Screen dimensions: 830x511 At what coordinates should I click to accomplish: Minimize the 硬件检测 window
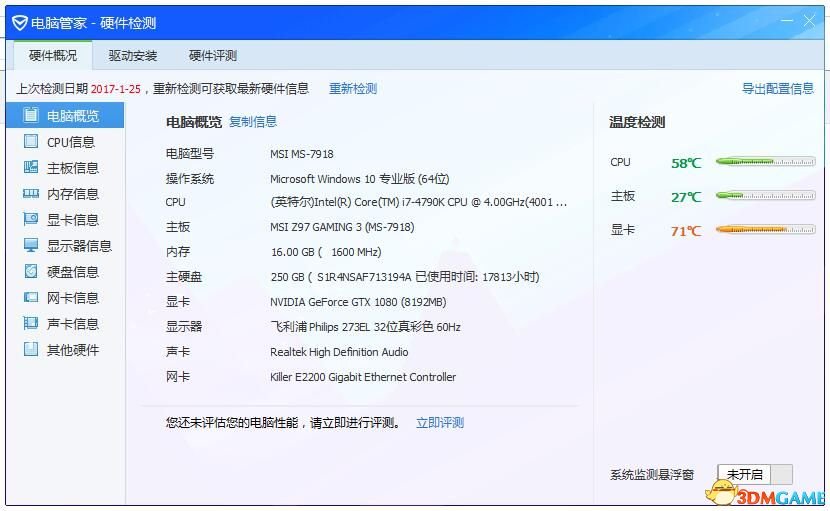787,21
